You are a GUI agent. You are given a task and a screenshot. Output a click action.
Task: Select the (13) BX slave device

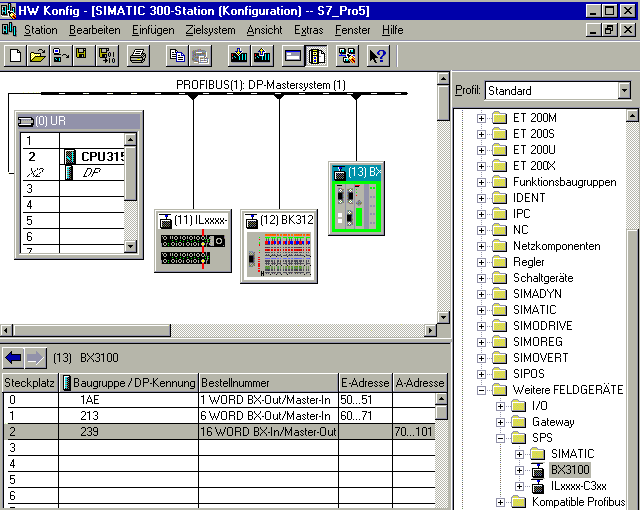(x=356, y=199)
